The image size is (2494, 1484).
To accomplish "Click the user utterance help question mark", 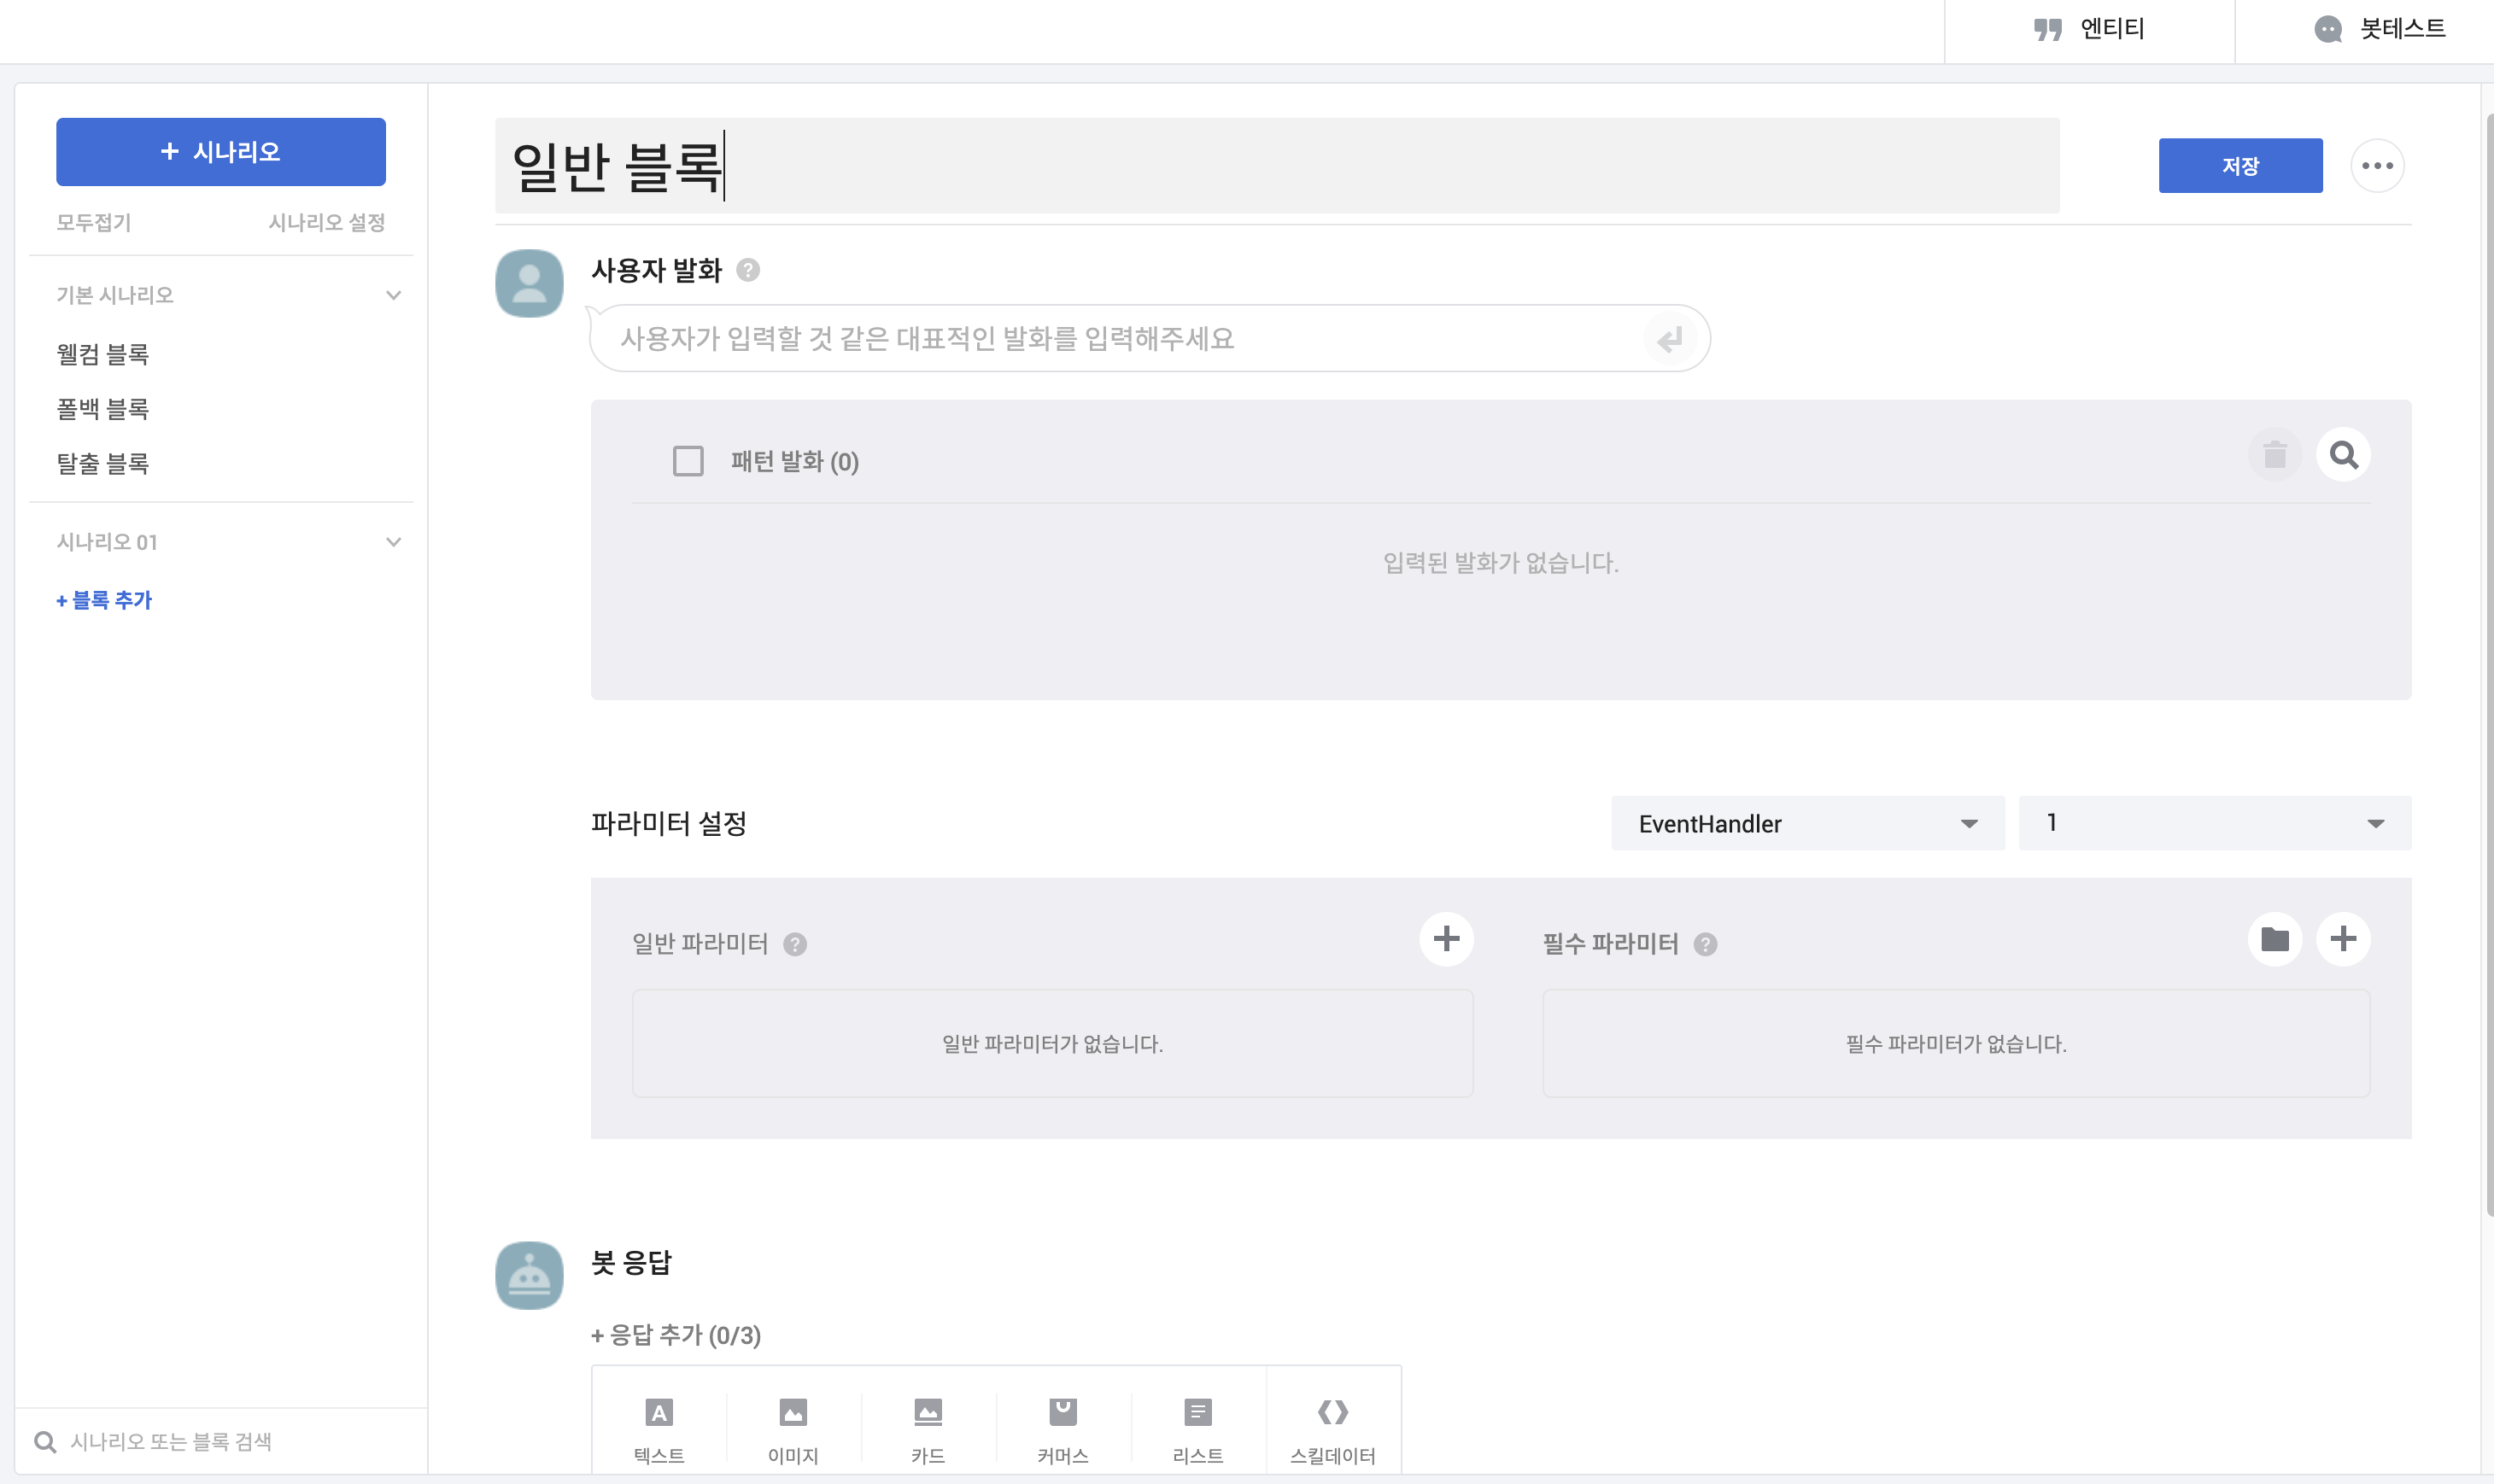I will [x=748, y=270].
